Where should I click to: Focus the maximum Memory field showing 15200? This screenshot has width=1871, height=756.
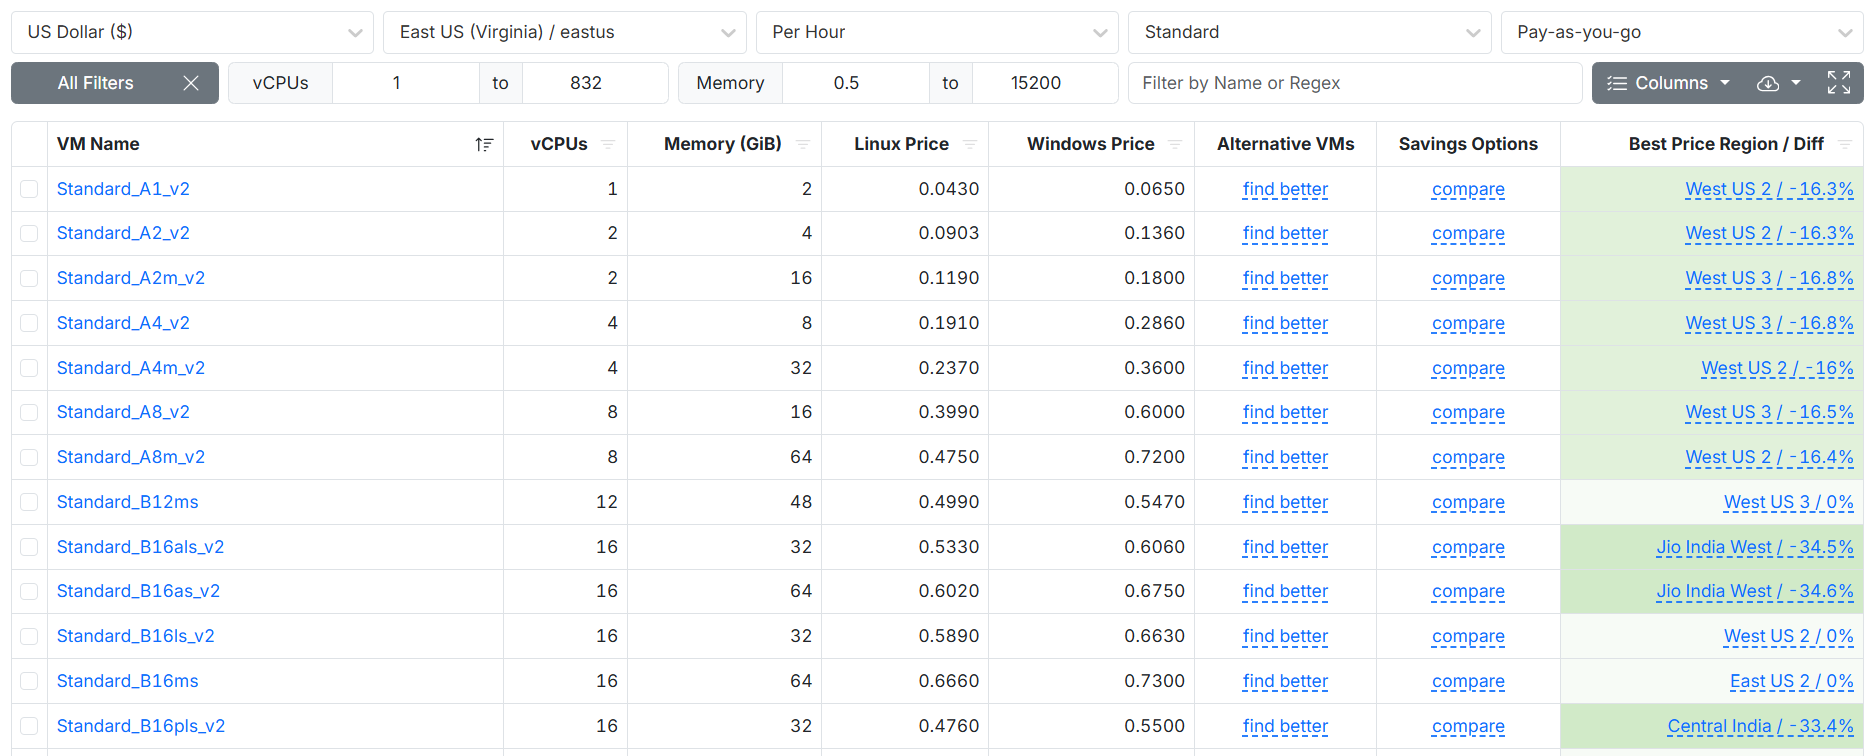[1045, 83]
